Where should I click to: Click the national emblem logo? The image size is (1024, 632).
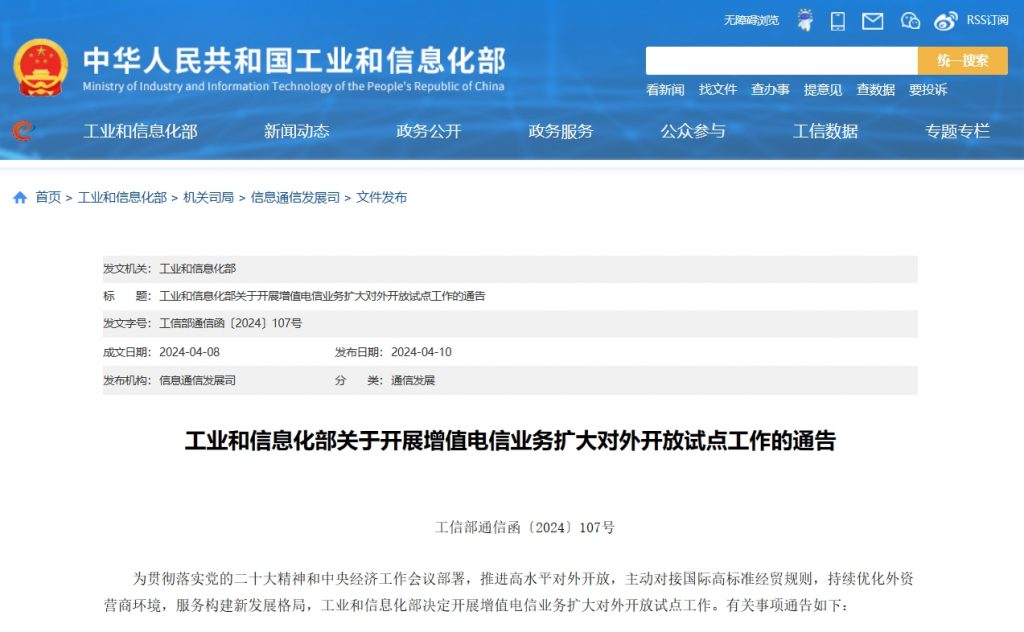[x=41, y=68]
